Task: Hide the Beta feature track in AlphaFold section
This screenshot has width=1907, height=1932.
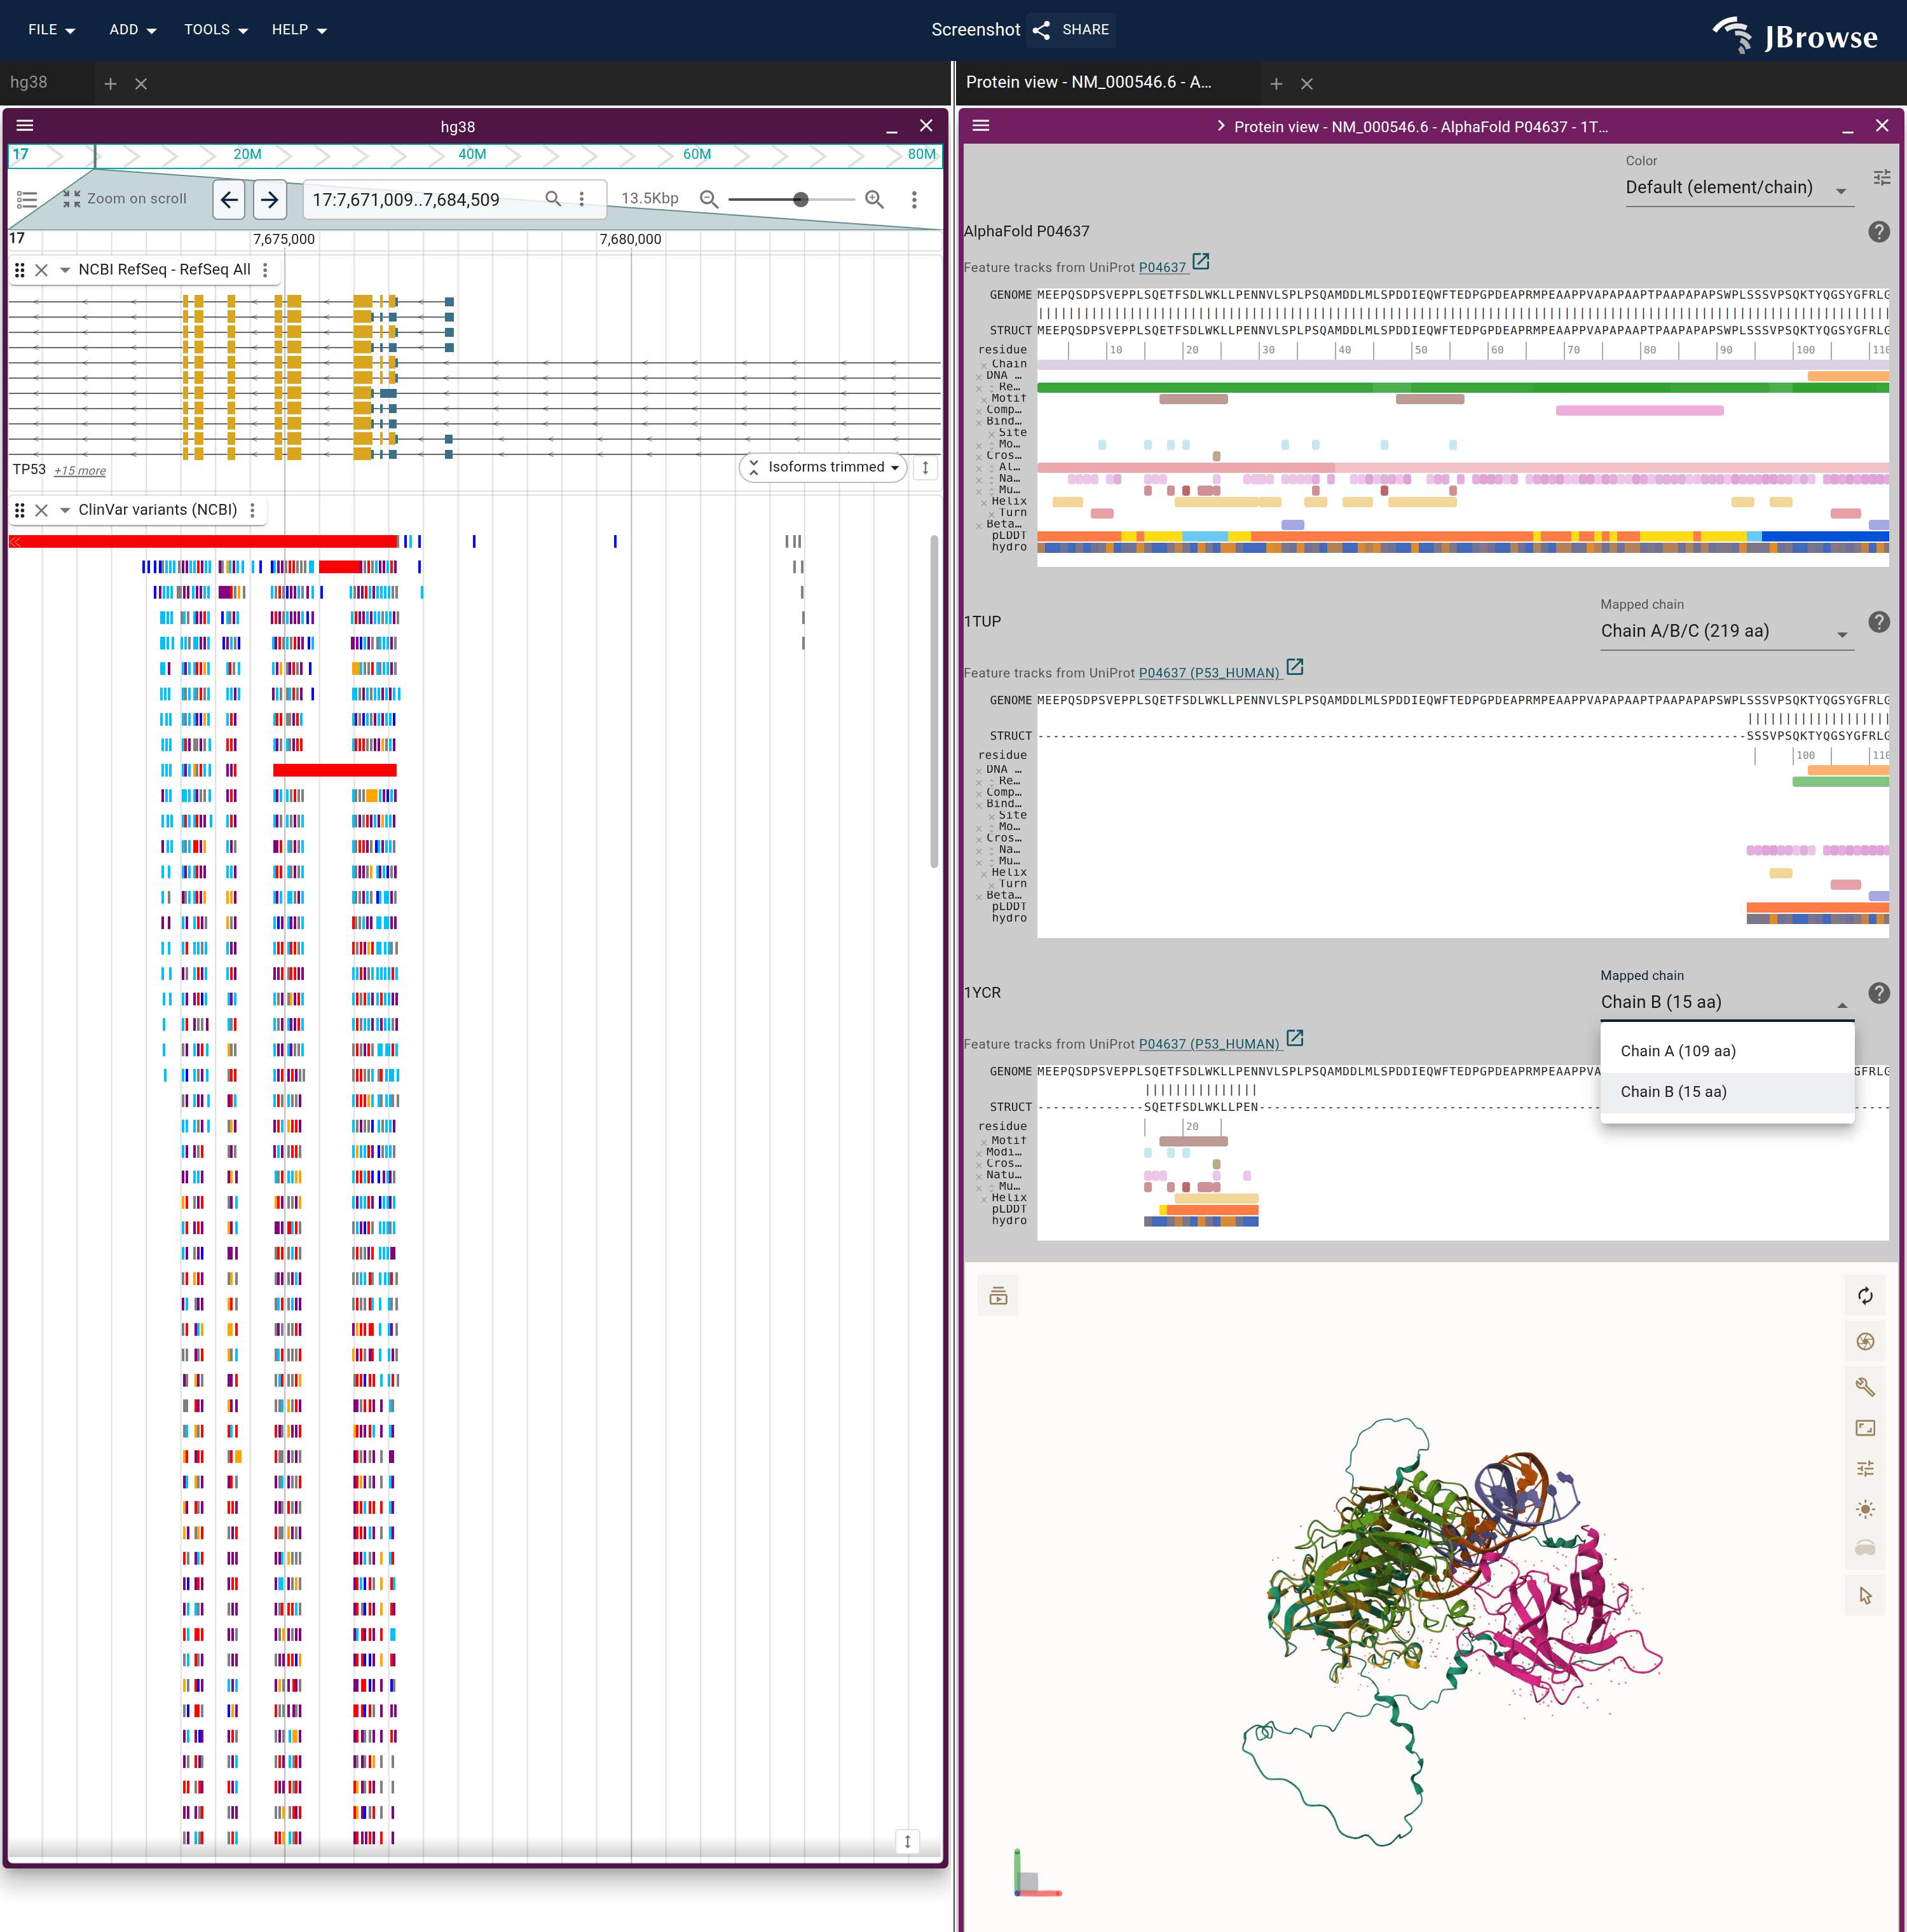Action: [x=979, y=525]
